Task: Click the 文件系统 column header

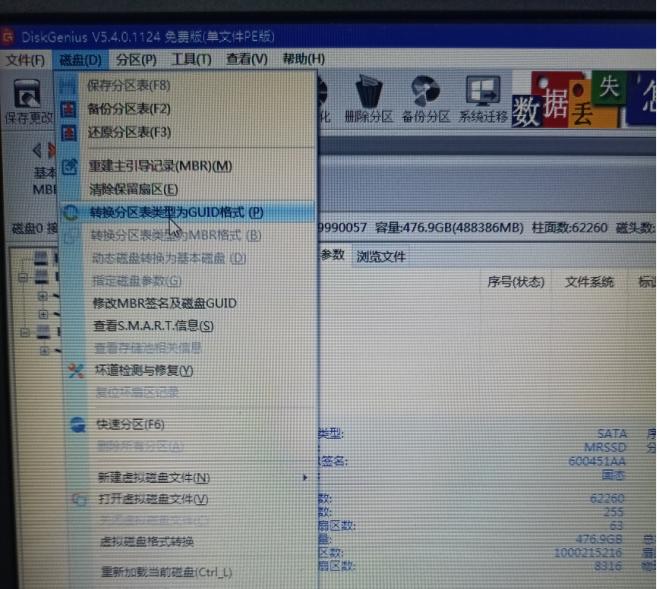Action: pyautogui.click(x=589, y=282)
